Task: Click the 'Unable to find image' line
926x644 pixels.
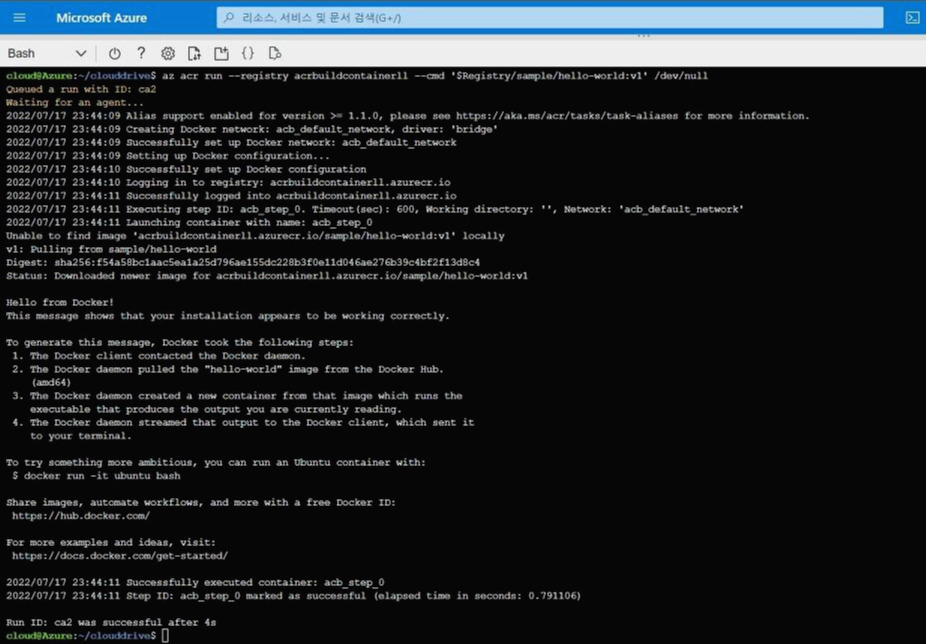Action: point(255,236)
